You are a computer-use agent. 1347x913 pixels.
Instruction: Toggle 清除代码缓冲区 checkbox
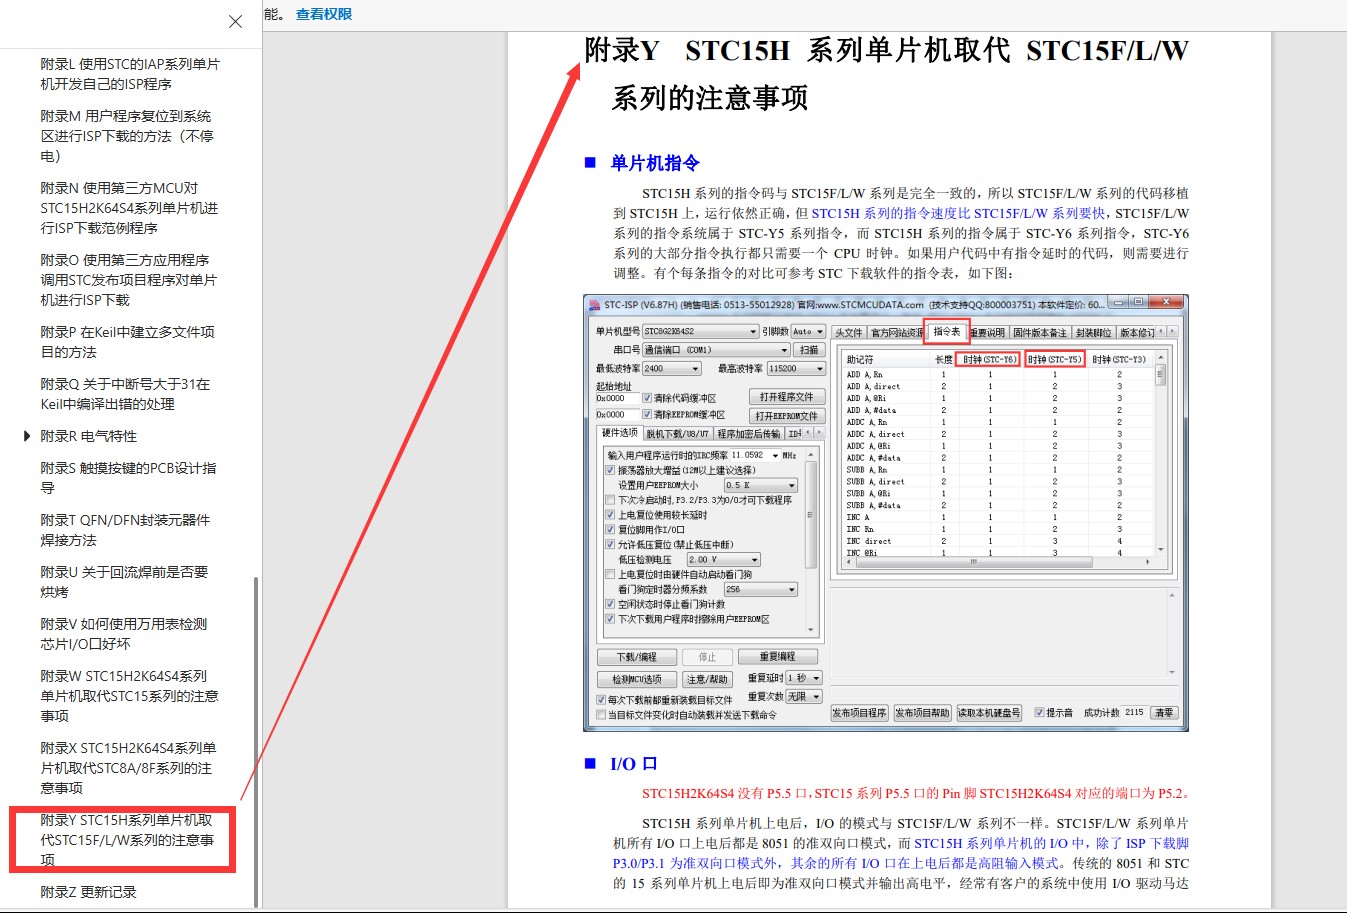coord(647,398)
